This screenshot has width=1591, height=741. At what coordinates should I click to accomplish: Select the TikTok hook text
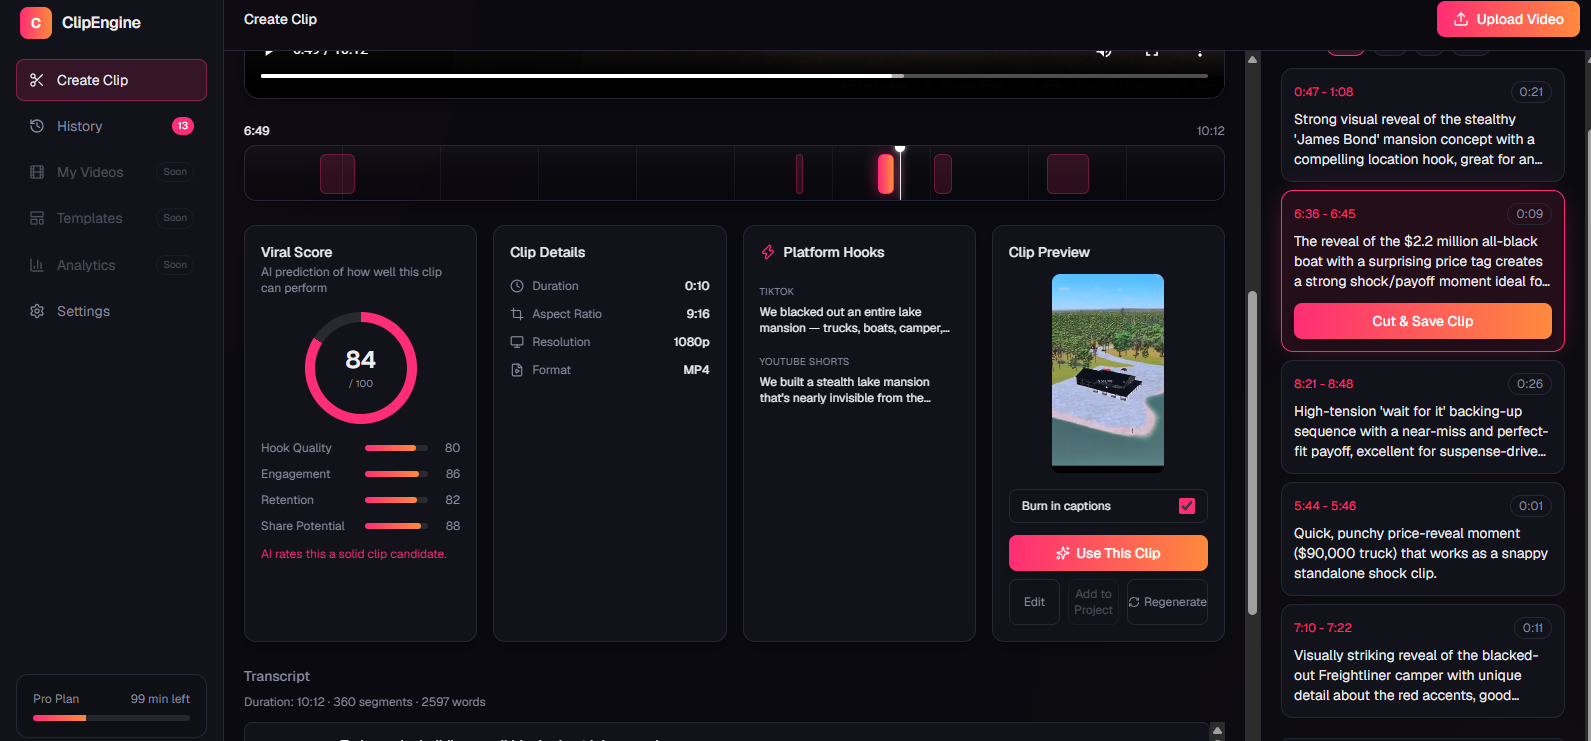[855, 320]
